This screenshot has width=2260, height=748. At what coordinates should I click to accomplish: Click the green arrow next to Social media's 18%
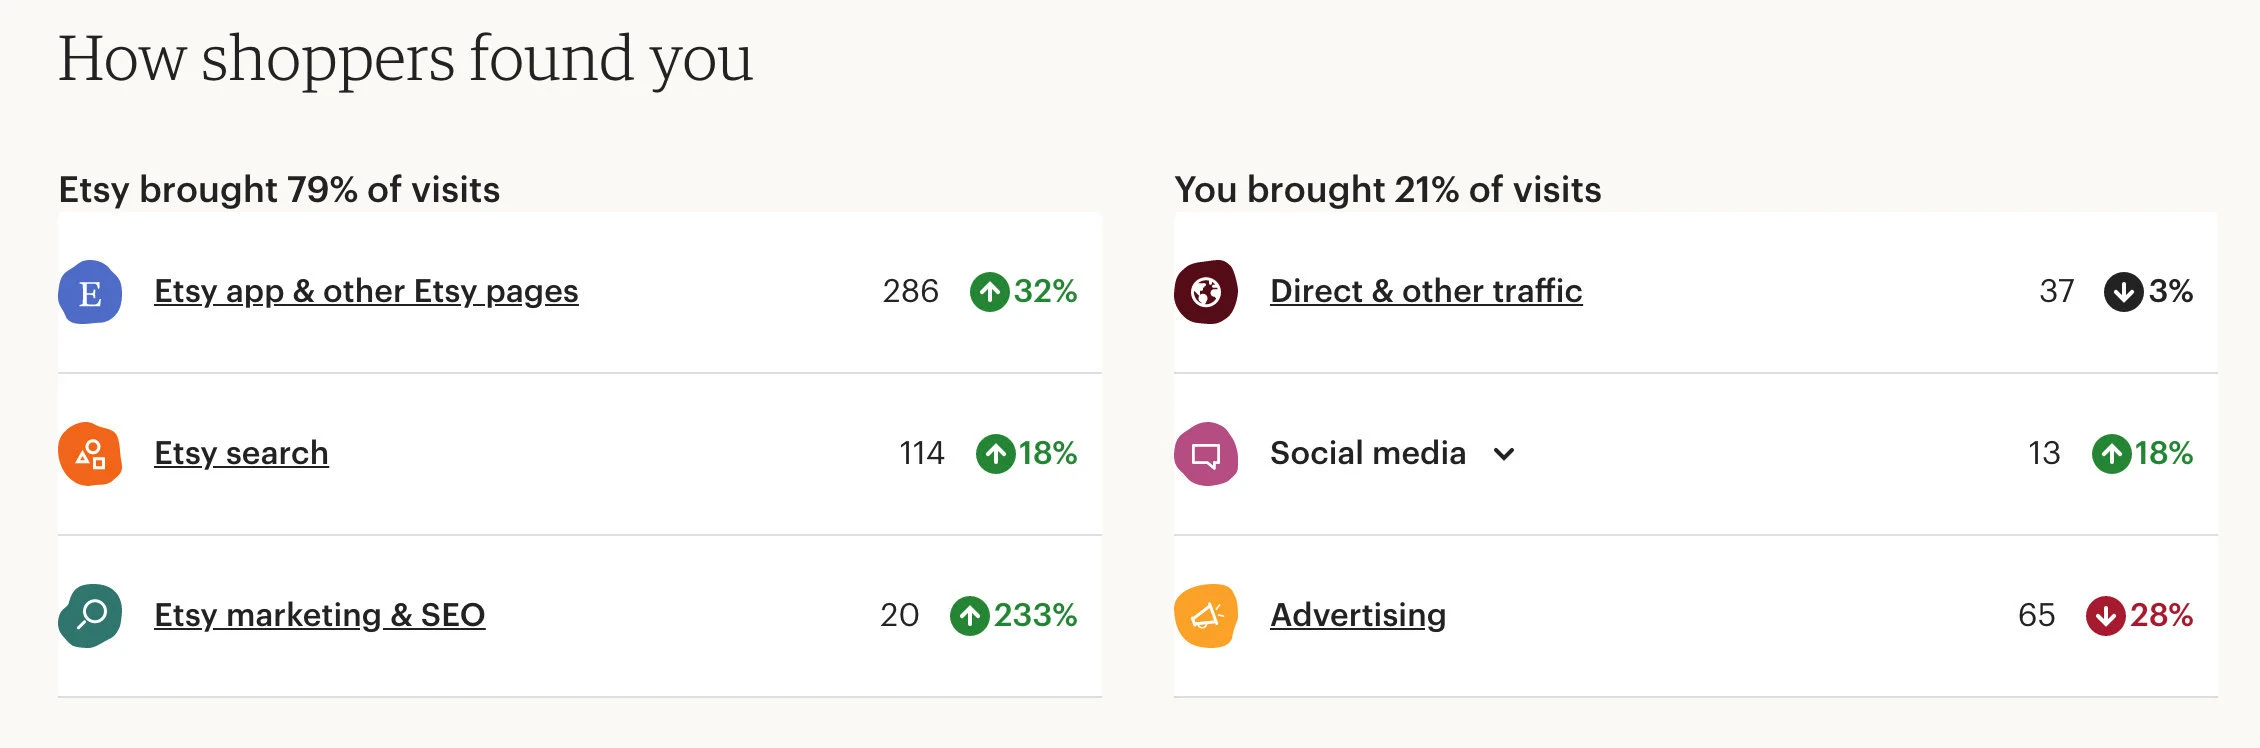pos(2113,453)
